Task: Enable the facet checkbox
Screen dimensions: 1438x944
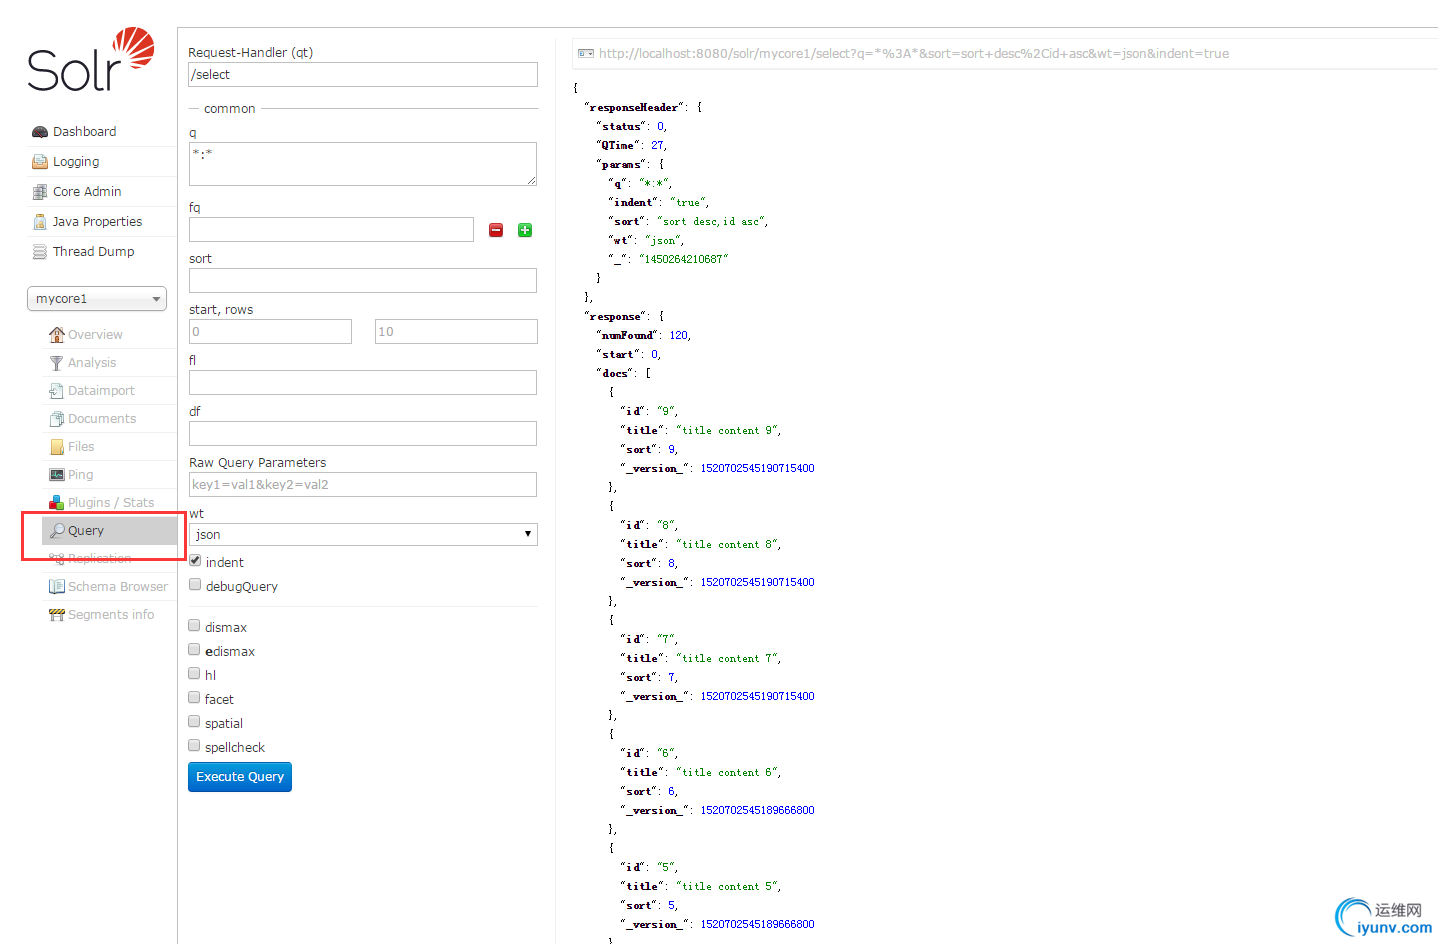Action: (194, 698)
